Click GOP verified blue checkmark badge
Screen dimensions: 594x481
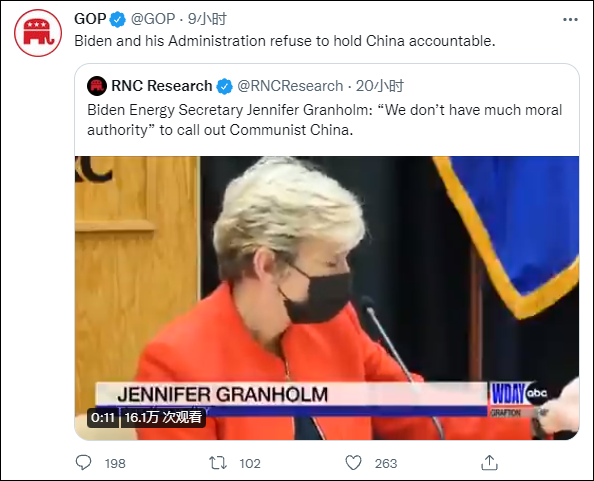click(x=118, y=19)
